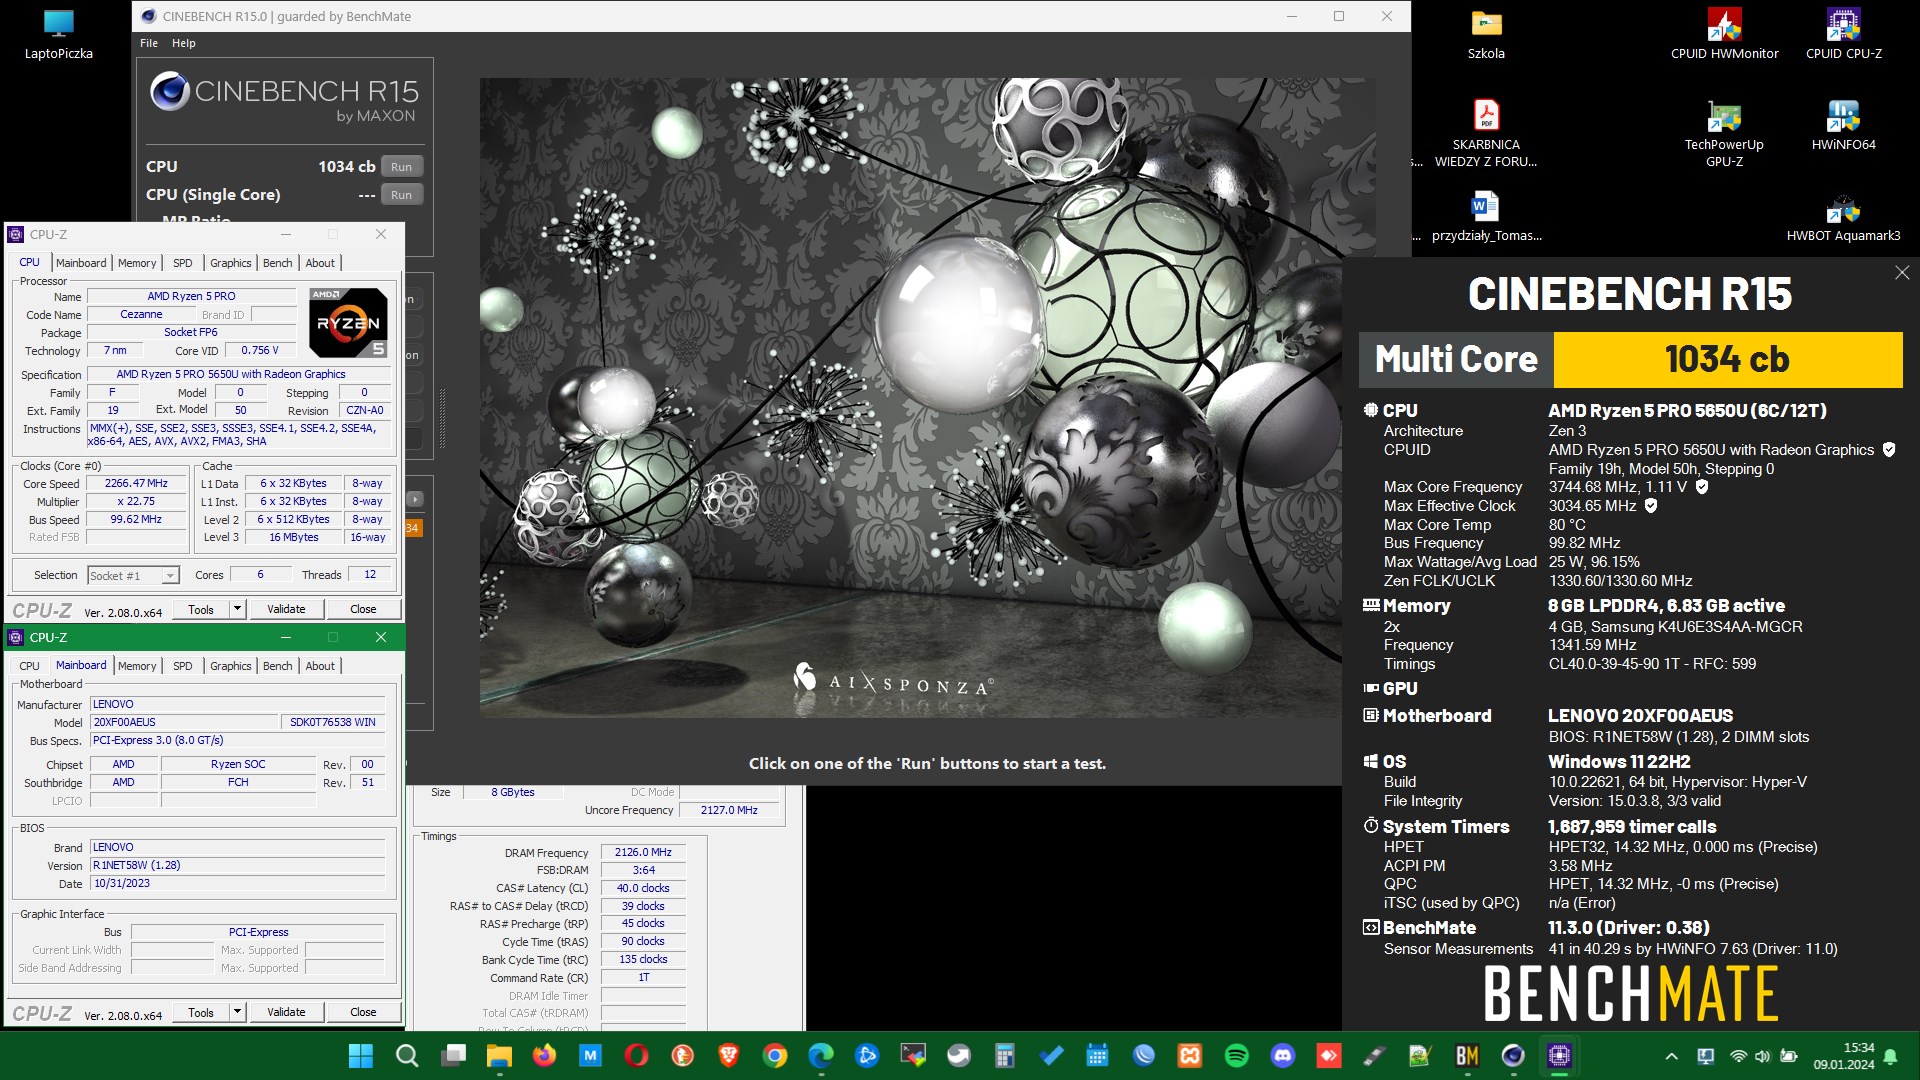Click the rendered Cinebench scene image
Screen dimensions: 1920x1080
(x=927, y=398)
